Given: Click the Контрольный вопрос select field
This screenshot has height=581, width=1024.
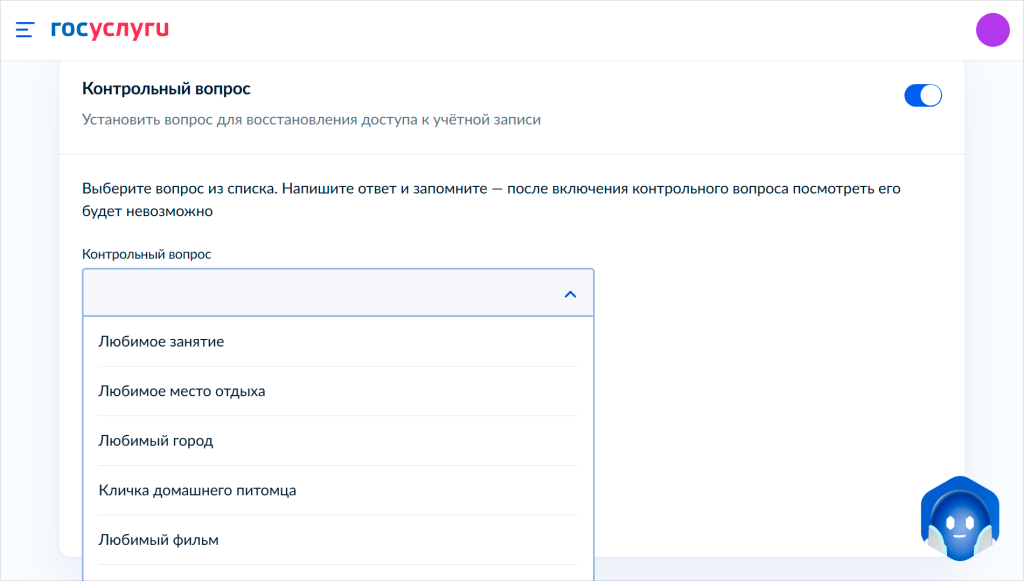Looking at the screenshot, I should (x=338, y=292).
